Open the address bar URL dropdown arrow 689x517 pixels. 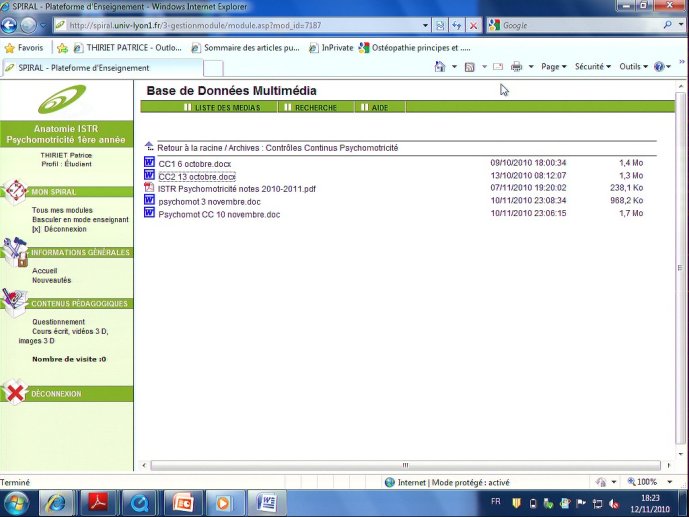(x=425, y=25)
